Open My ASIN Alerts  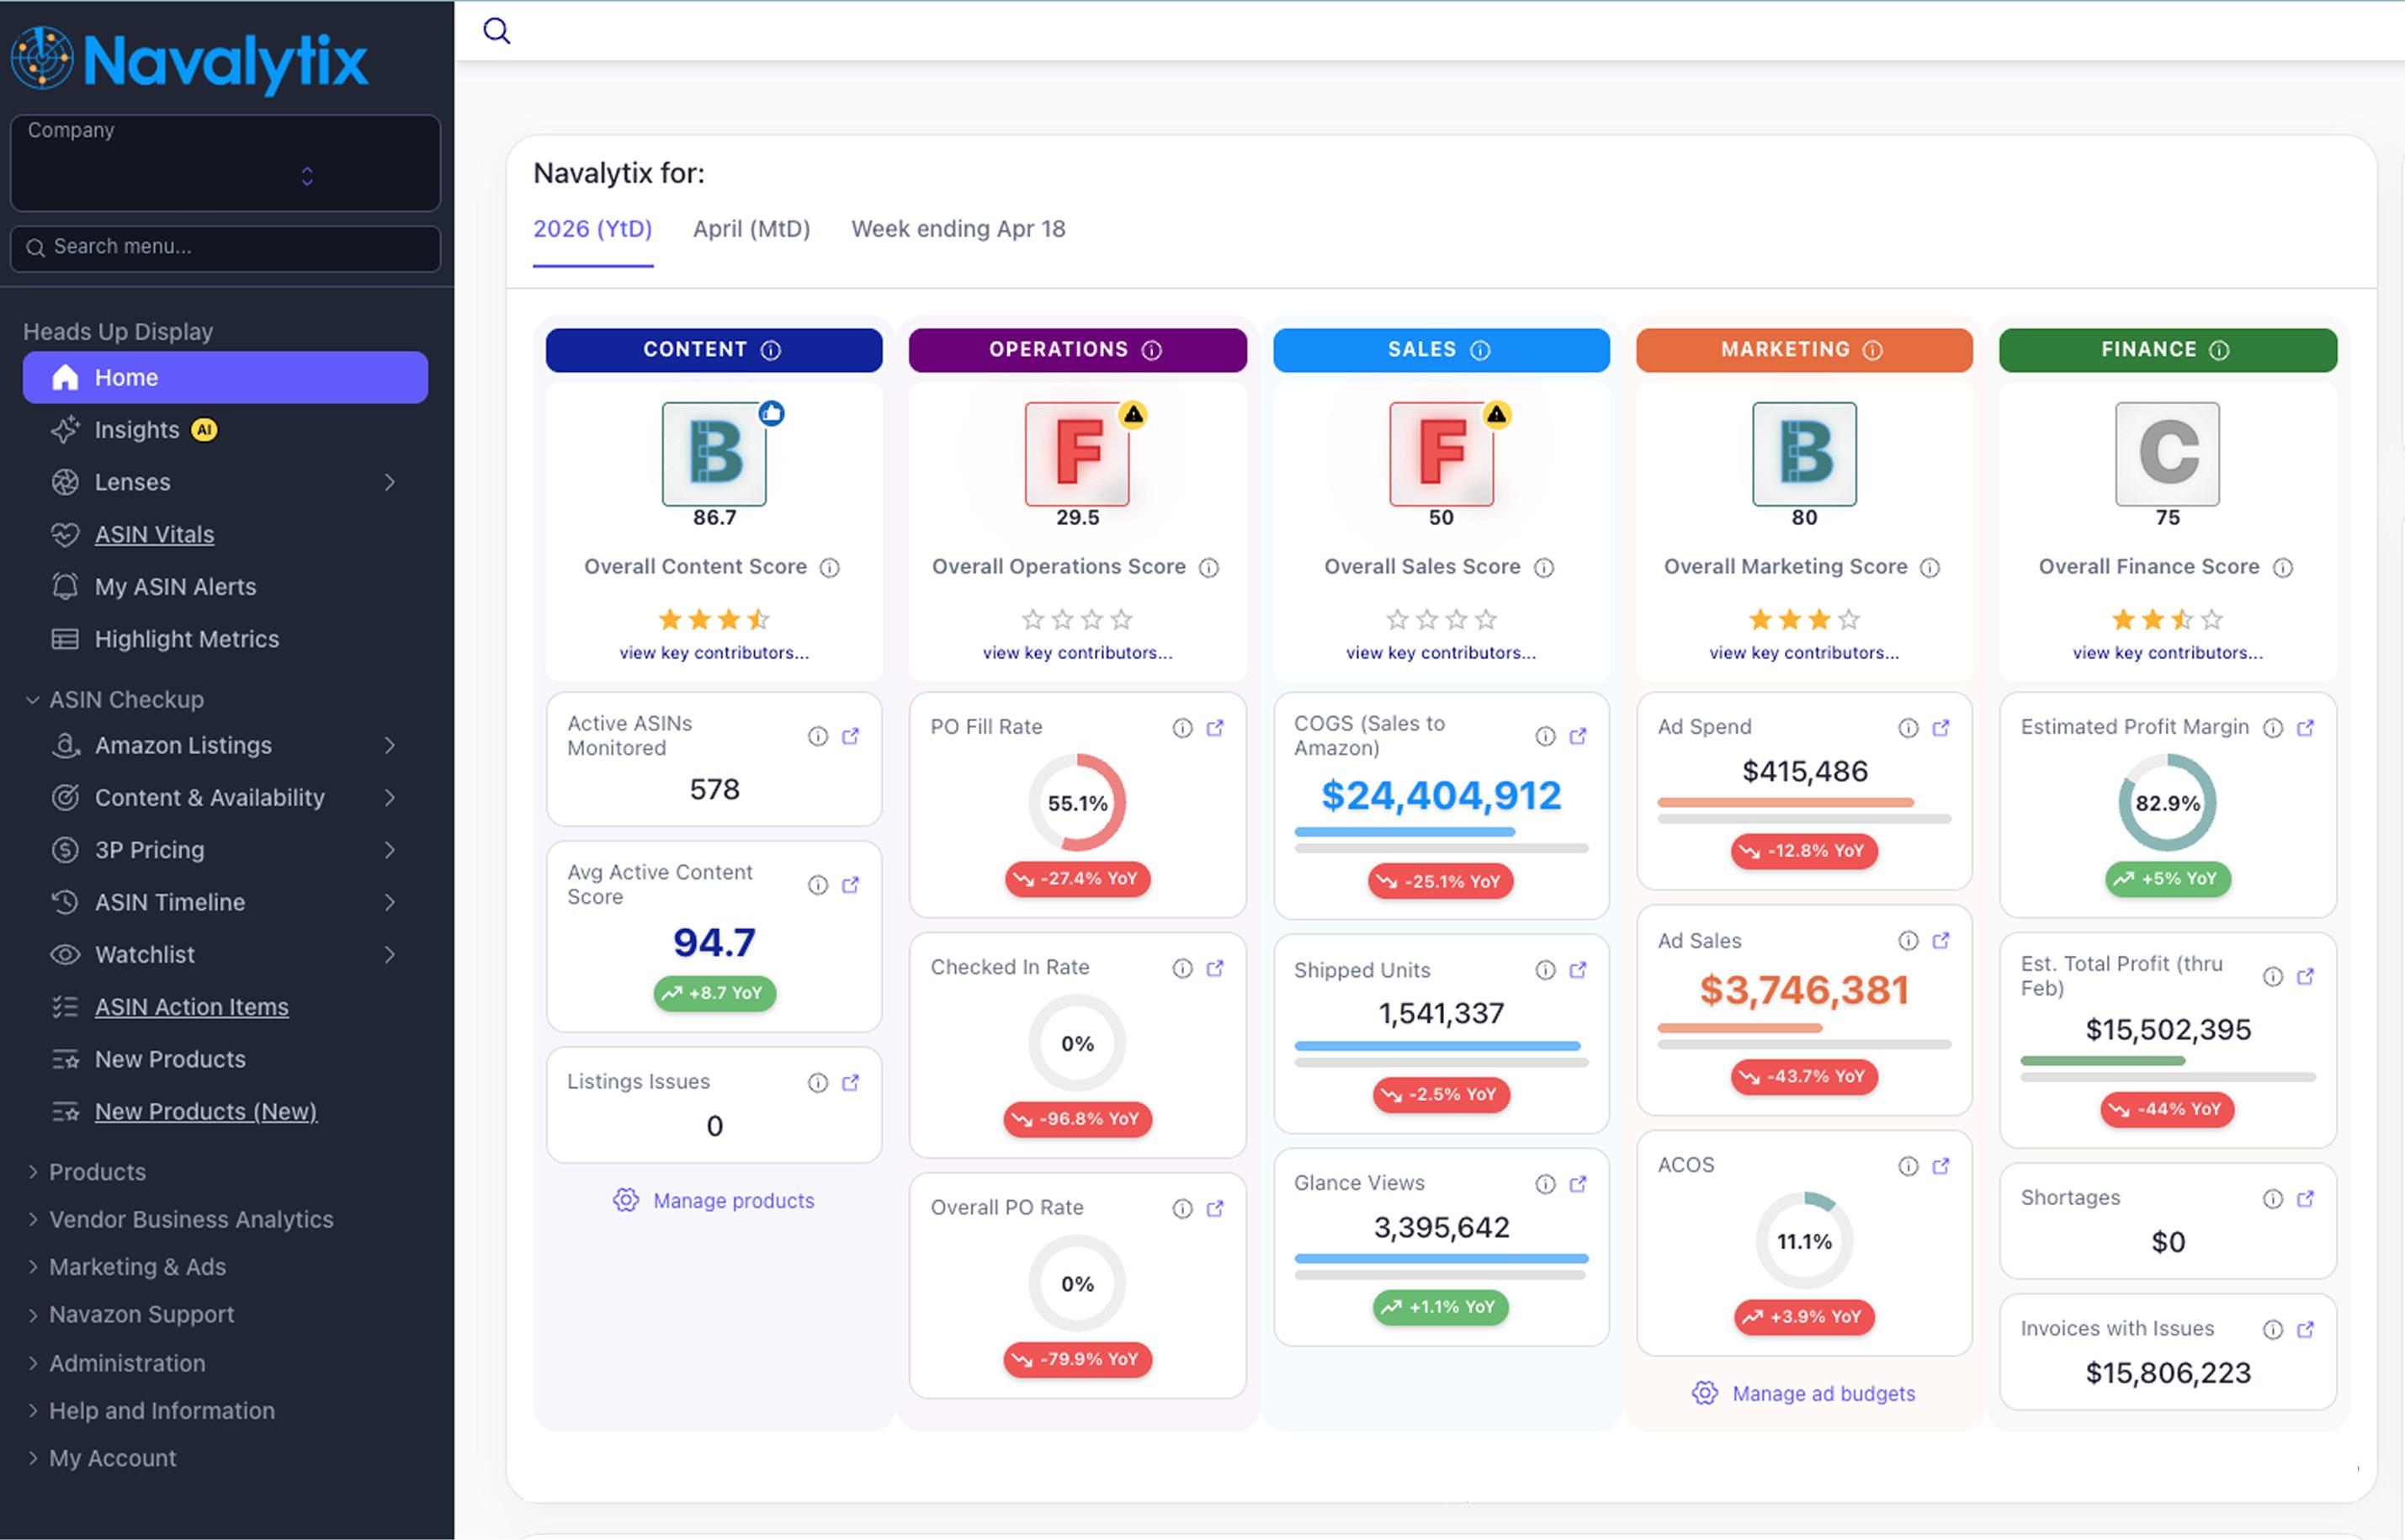[175, 587]
